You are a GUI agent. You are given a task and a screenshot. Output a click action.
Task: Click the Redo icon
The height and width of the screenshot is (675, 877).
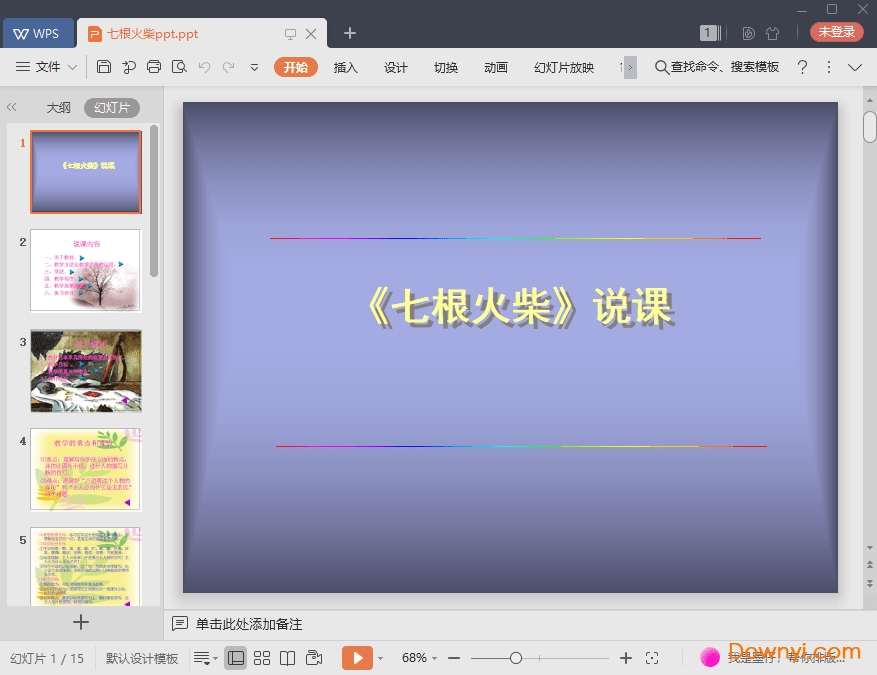pos(228,67)
